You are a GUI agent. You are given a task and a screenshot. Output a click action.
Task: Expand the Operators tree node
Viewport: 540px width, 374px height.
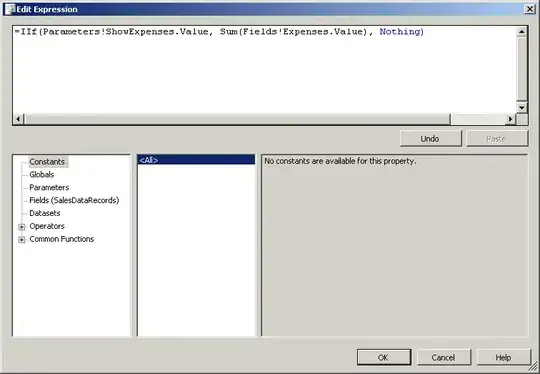click(x=22, y=227)
